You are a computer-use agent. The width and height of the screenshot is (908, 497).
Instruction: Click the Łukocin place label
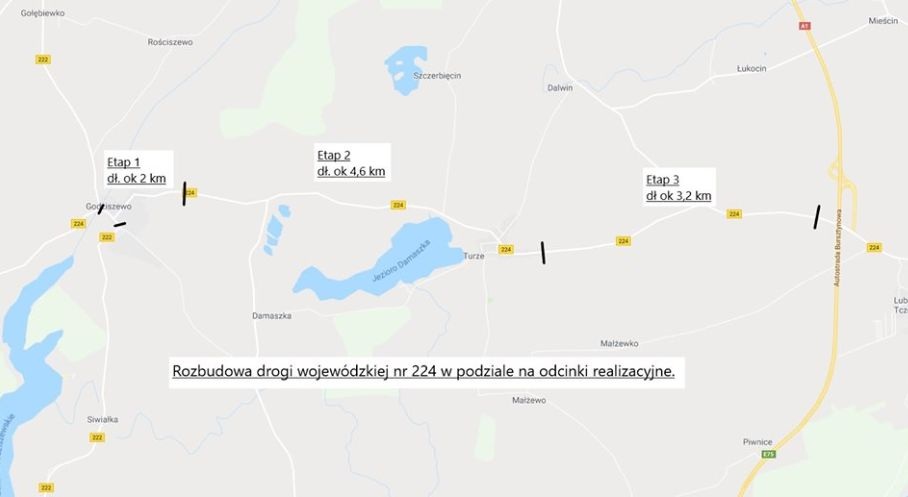pyautogui.click(x=752, y=68)
